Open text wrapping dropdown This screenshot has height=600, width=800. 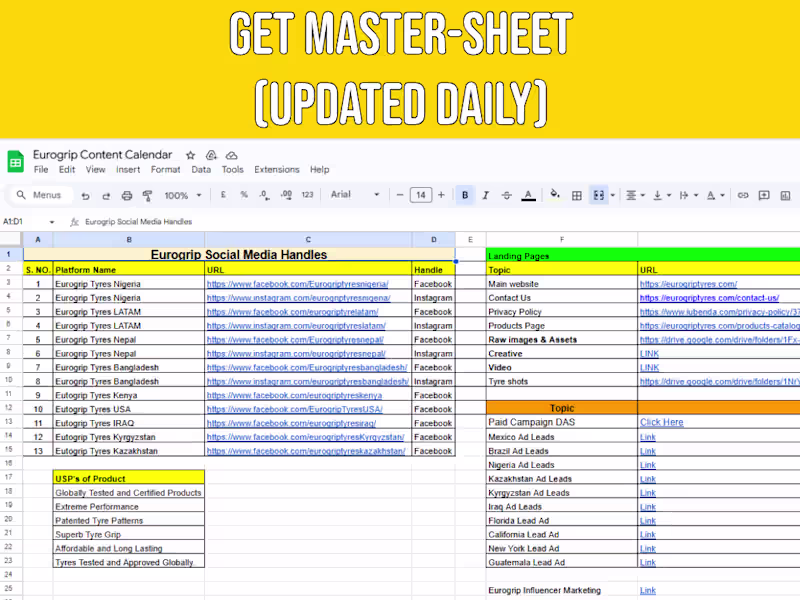[689, 195]
